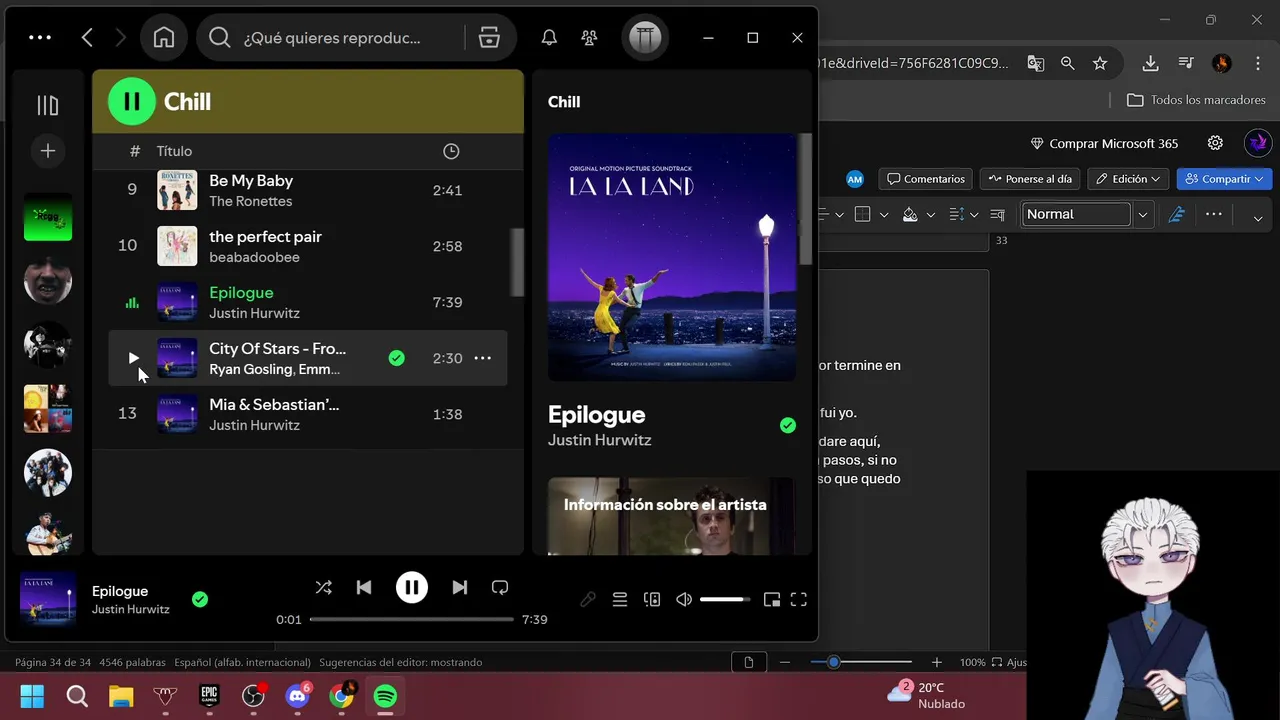
Task: Adjust the Spotify volume slider
Action: pos(725,600)
